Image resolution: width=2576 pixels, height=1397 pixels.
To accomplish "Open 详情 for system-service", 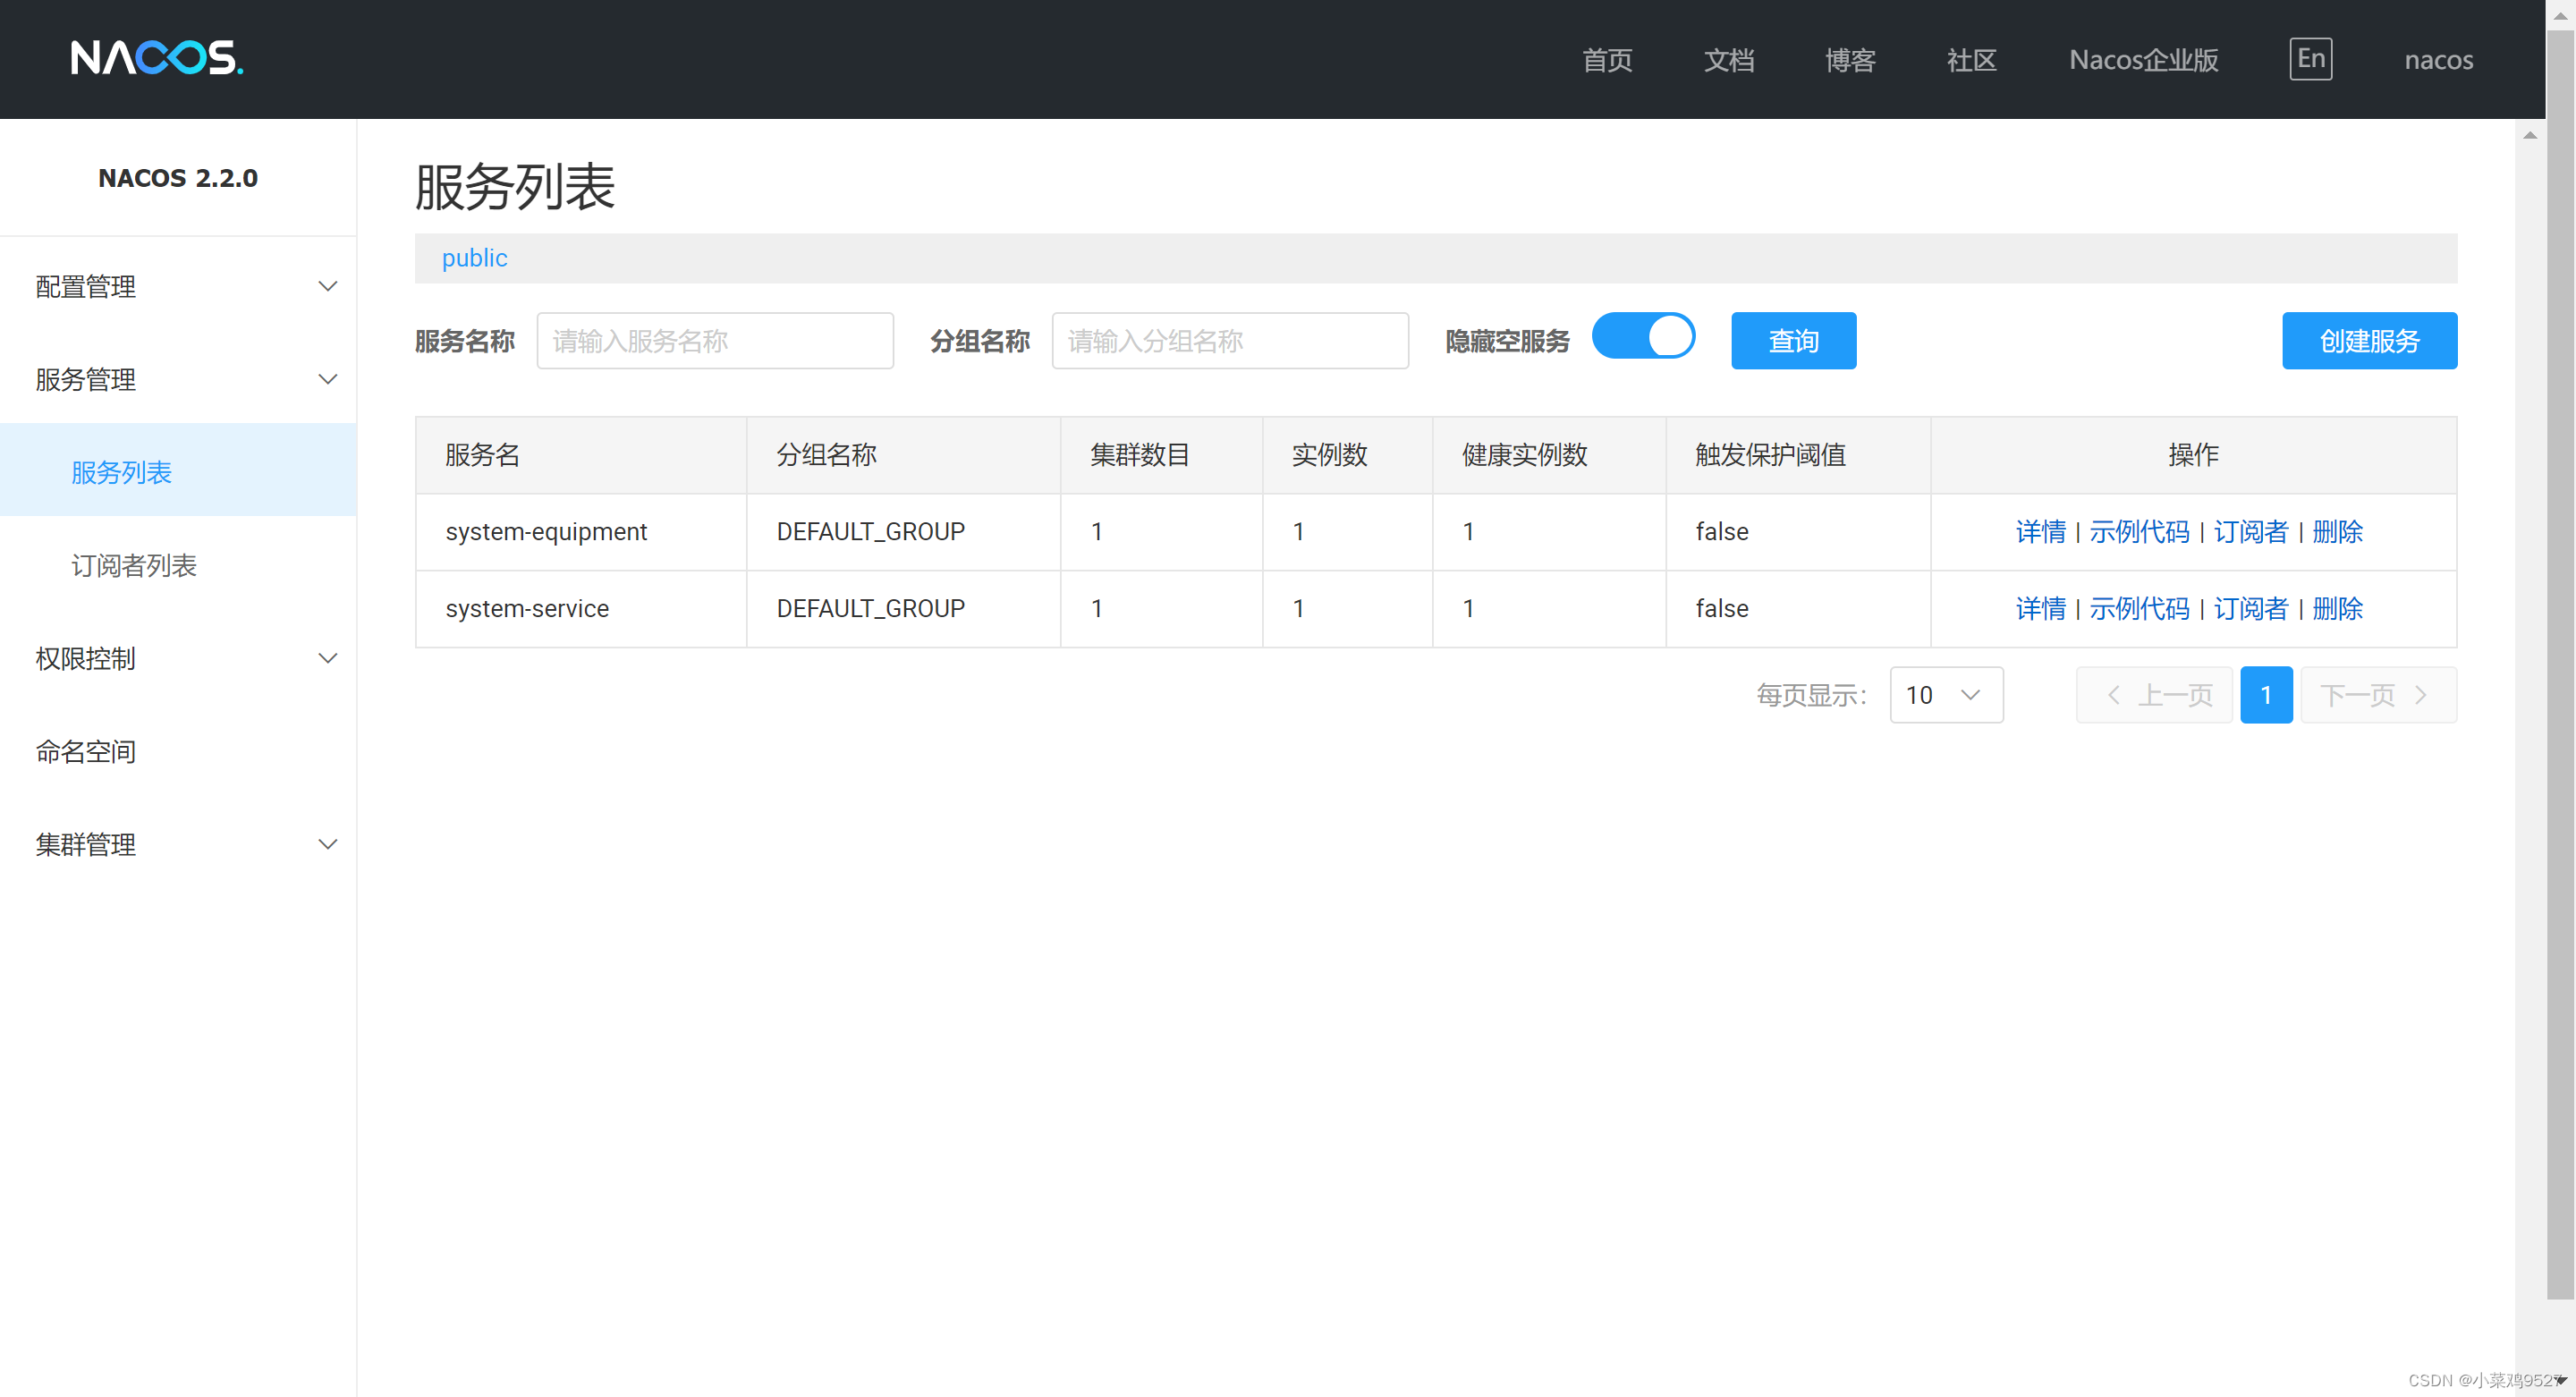I will point(2041,609).
